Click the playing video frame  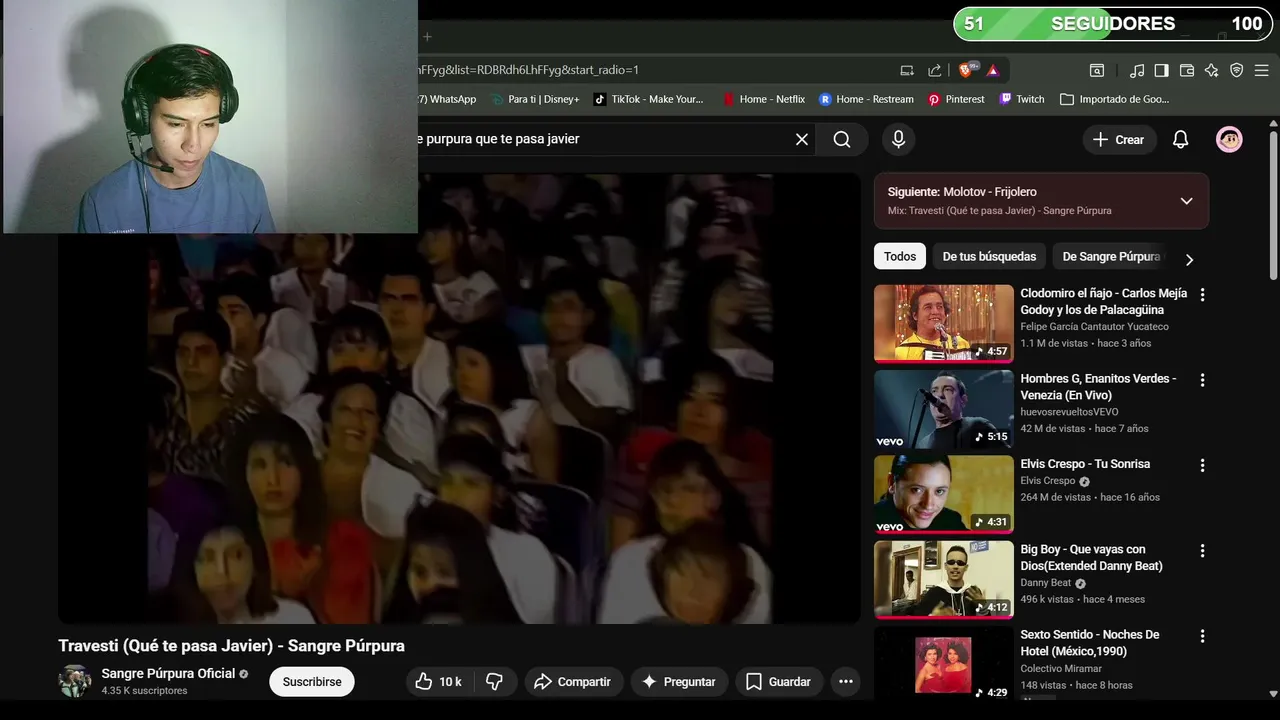point(459,399)
